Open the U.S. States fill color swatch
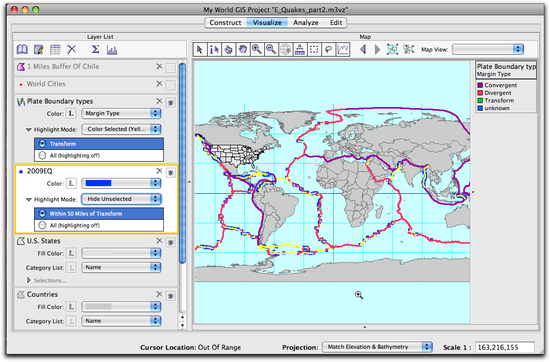This screenshot has width=550, height=362. pyautogui.click(x=121, y=253)
